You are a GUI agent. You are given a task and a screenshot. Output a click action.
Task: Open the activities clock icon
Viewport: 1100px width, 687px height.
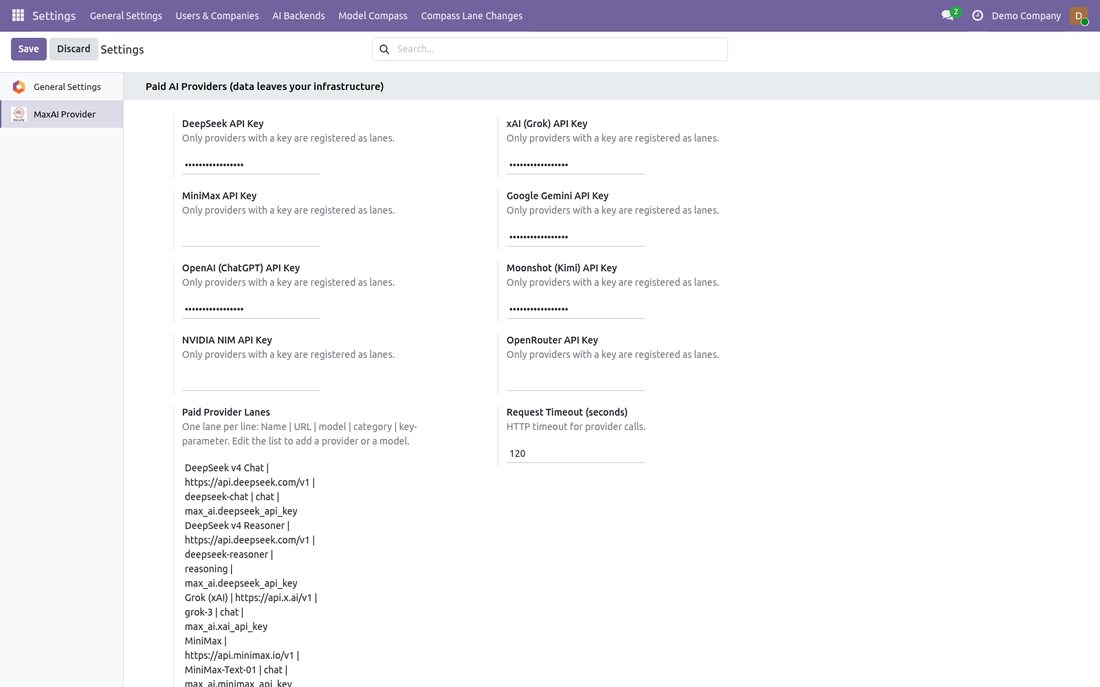point(977,15)
